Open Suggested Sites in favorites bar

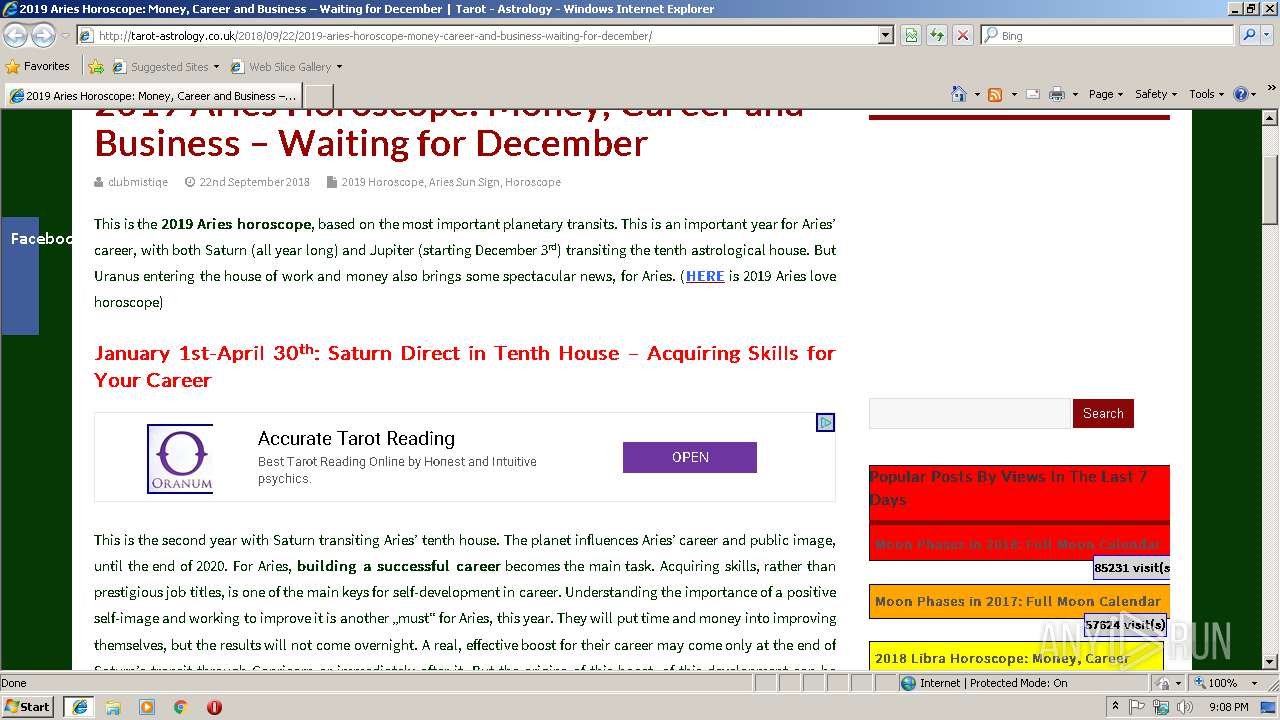pos(165,66)
